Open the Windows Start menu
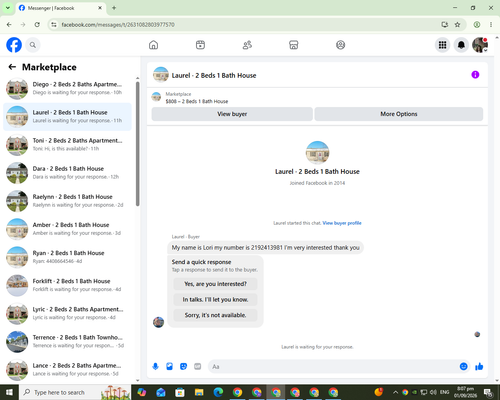 tap(9, 392)
